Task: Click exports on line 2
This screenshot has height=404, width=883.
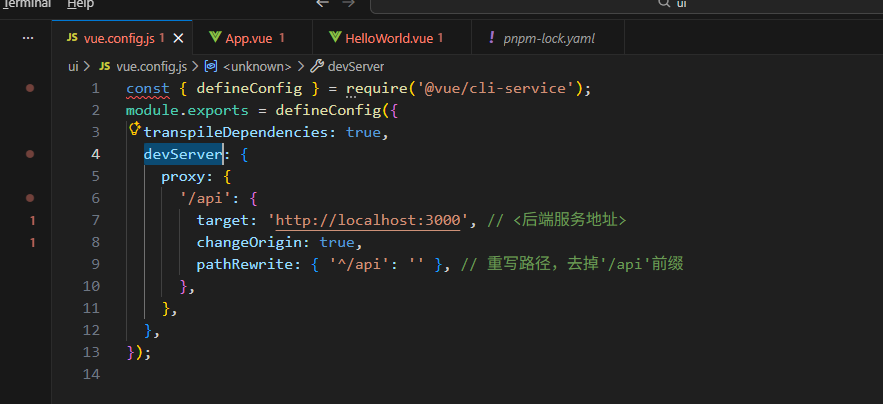Action: [x=218, y=110]
